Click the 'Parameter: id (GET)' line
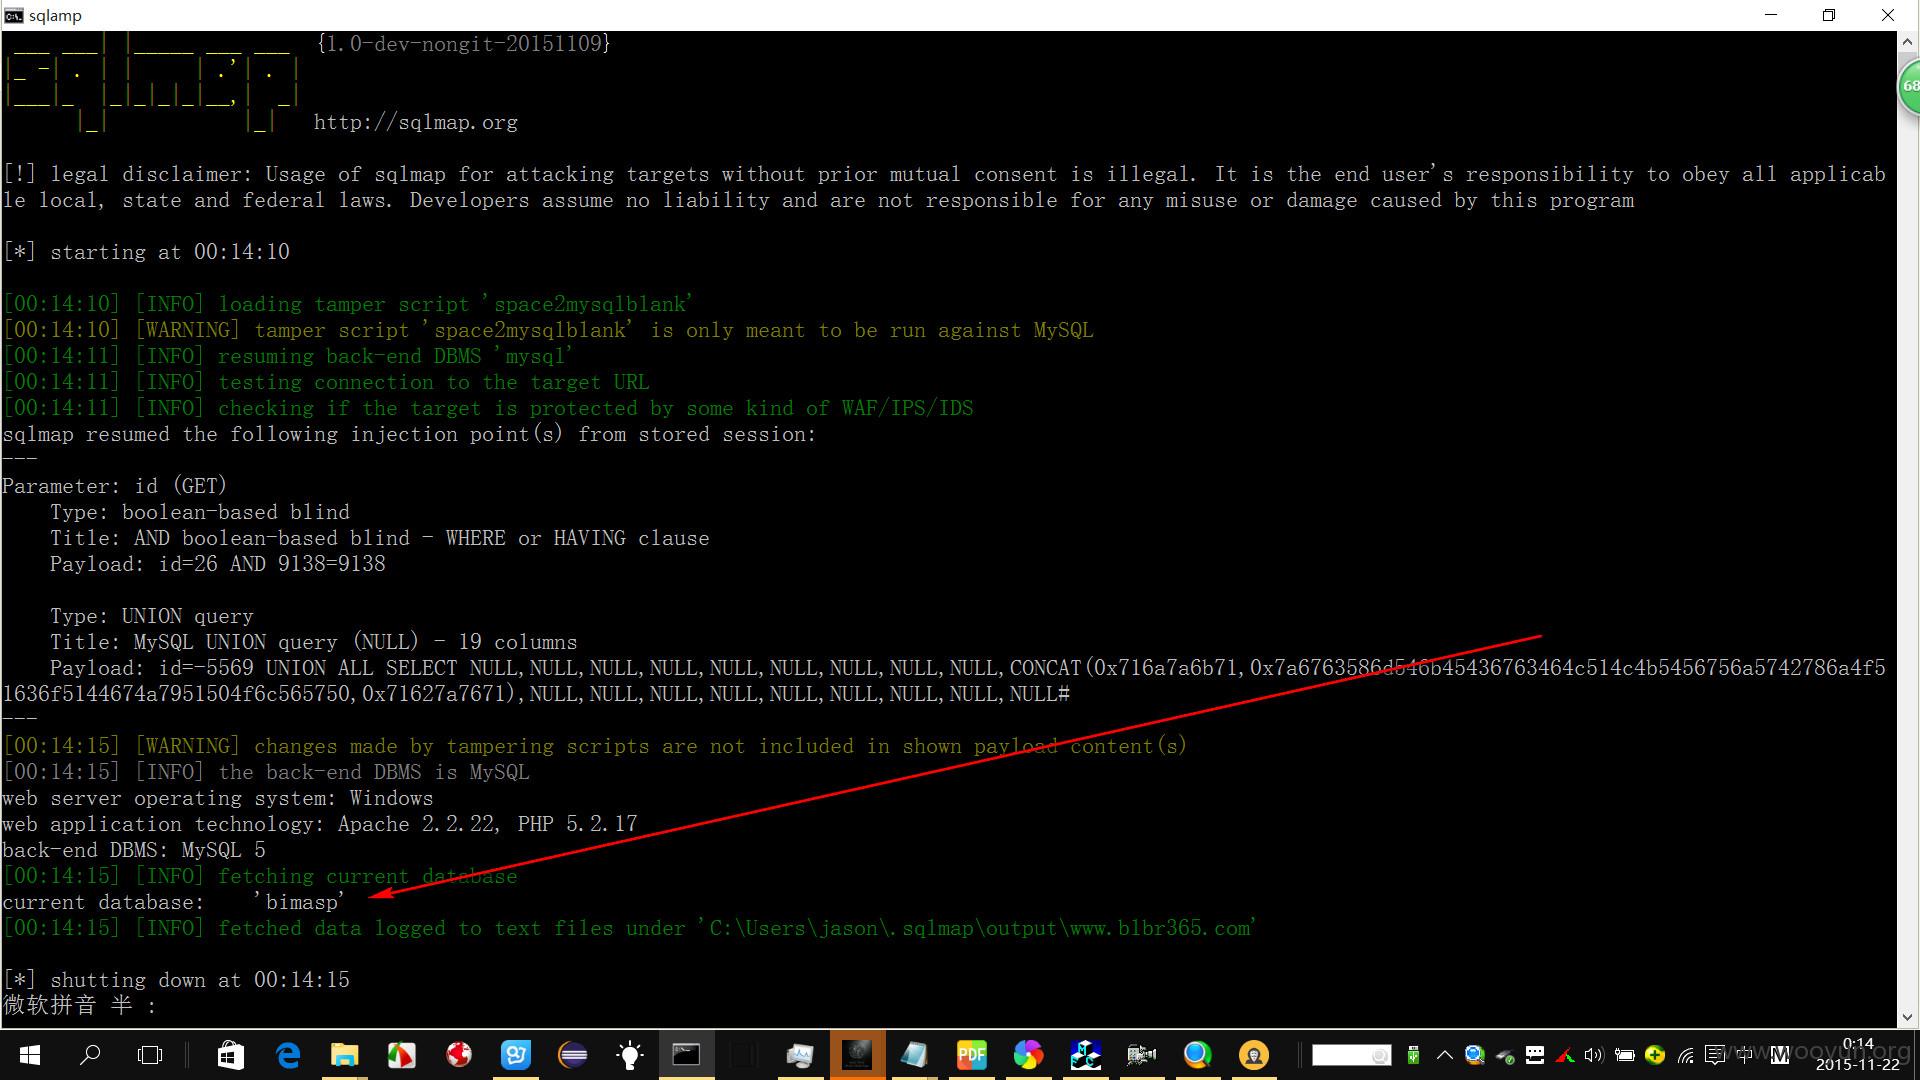Image resolution: width=1920 pixels, height=1080 pixels. point(115,486)
